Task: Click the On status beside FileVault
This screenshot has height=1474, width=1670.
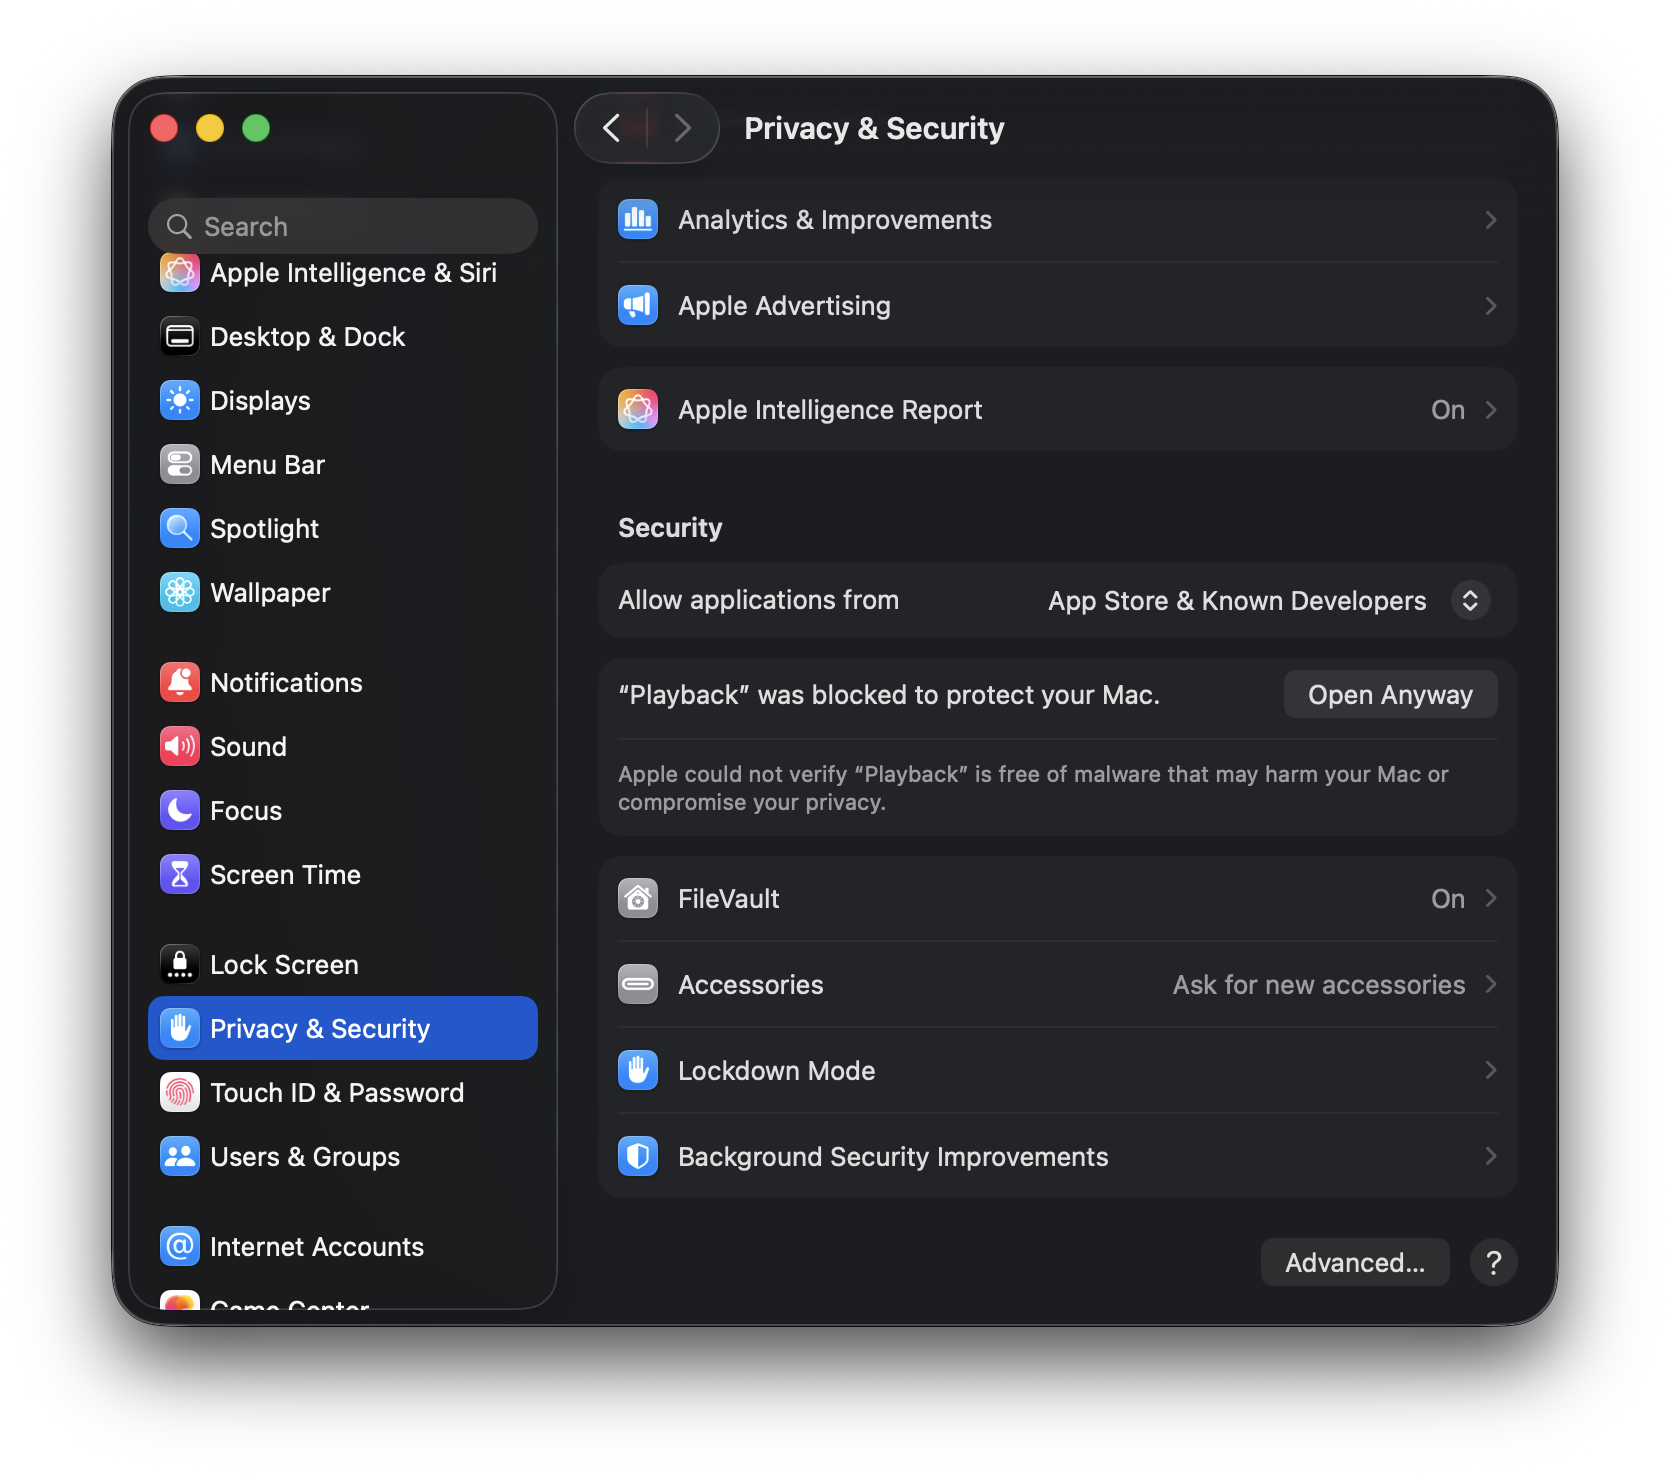Action: 1448,899
